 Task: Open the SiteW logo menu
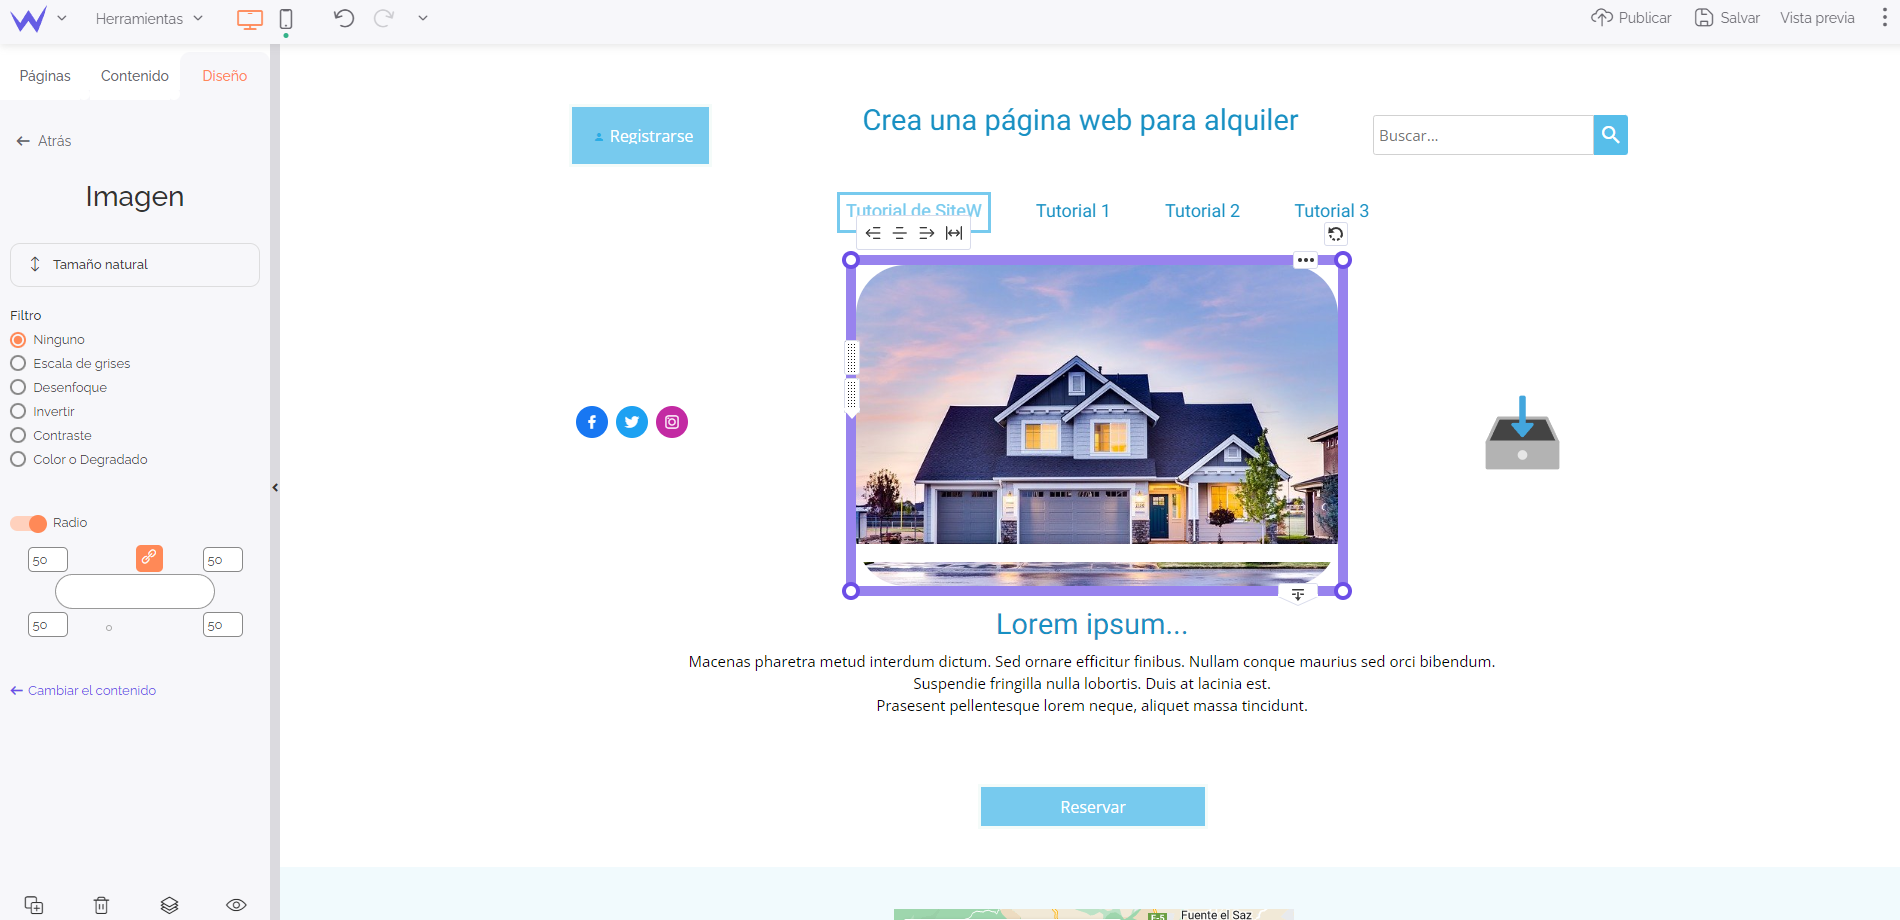click(28, 19)
